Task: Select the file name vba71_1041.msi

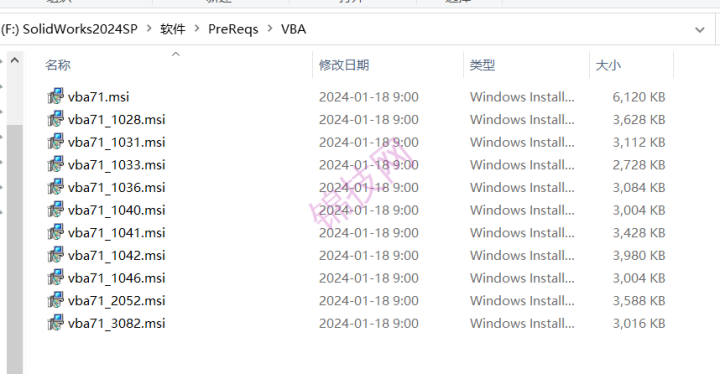Action: tap(117, 233)
